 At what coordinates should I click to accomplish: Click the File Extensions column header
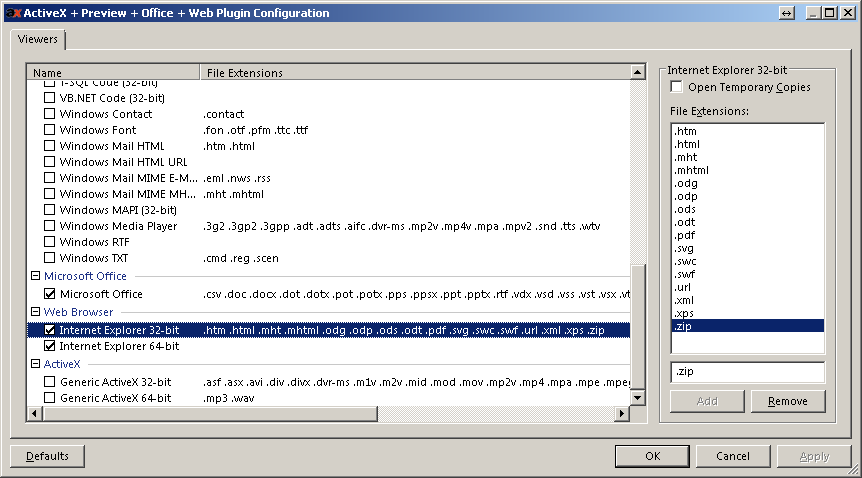pyautogui.click(x=415, y=73)
